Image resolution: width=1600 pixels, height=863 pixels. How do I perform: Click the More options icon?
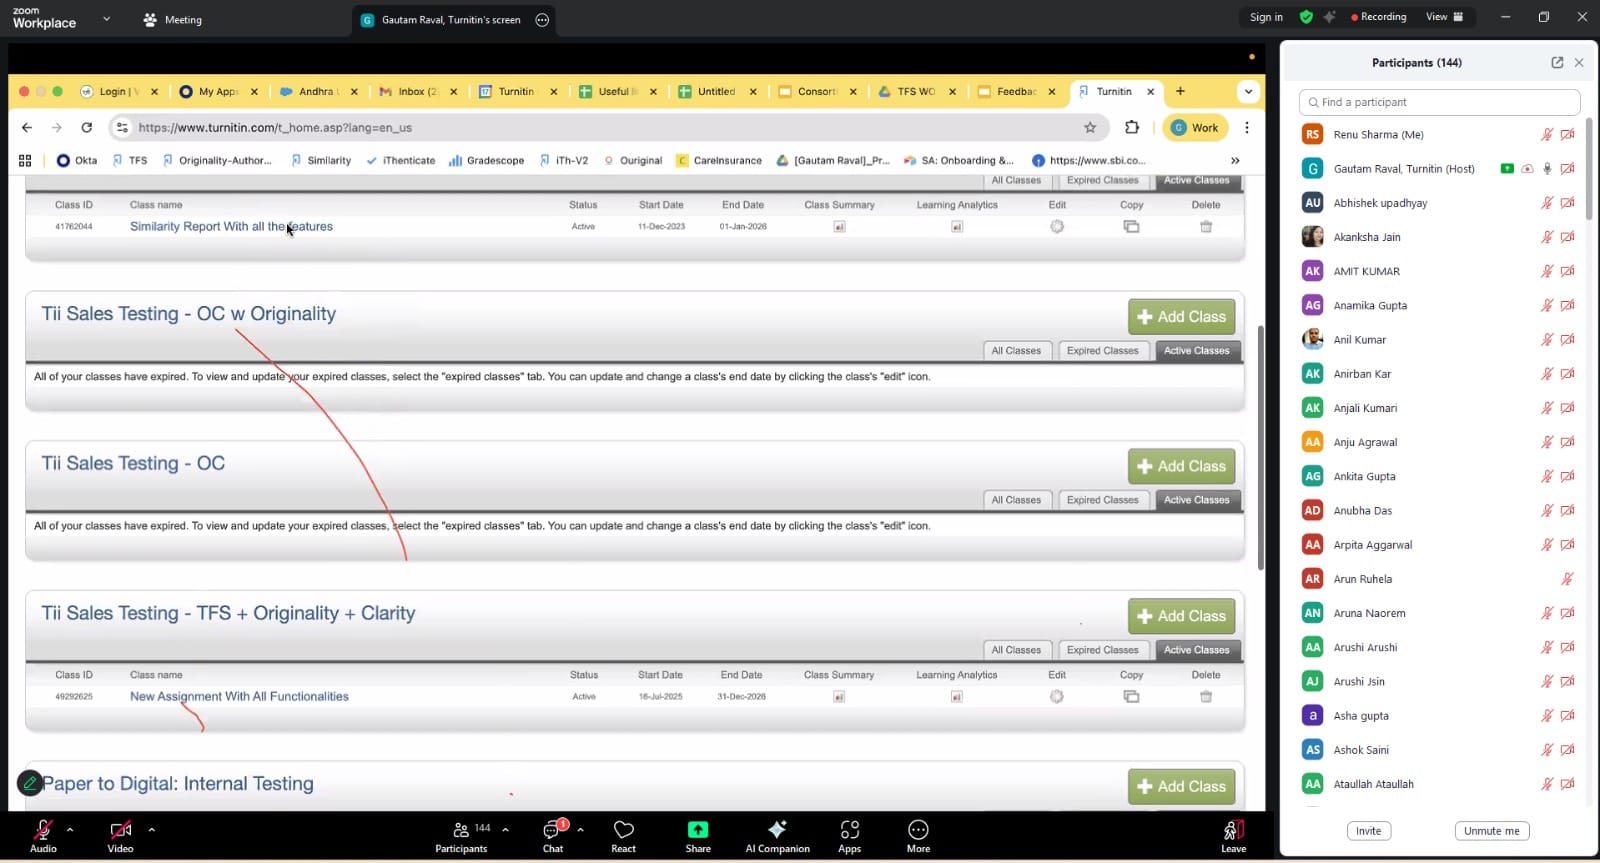click(x=918, y=830)
